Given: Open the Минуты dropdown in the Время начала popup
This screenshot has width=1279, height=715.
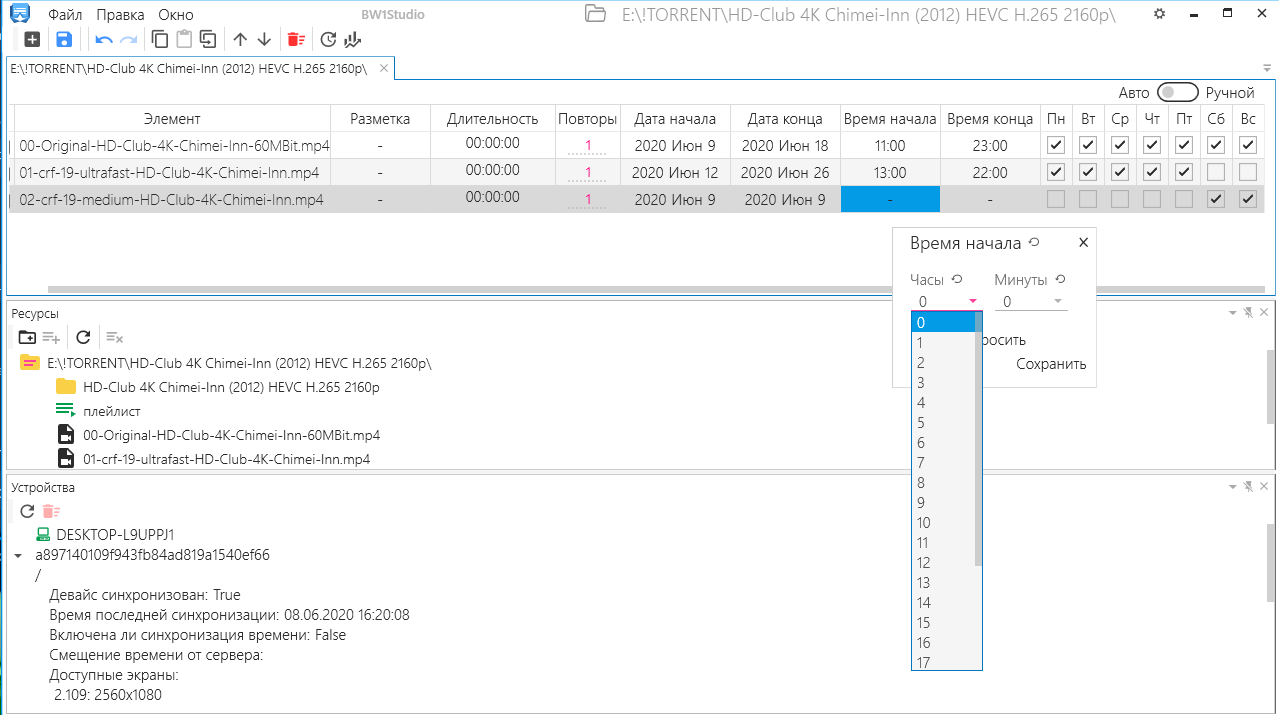Looking at the screenshot, I should (1030, 302).
